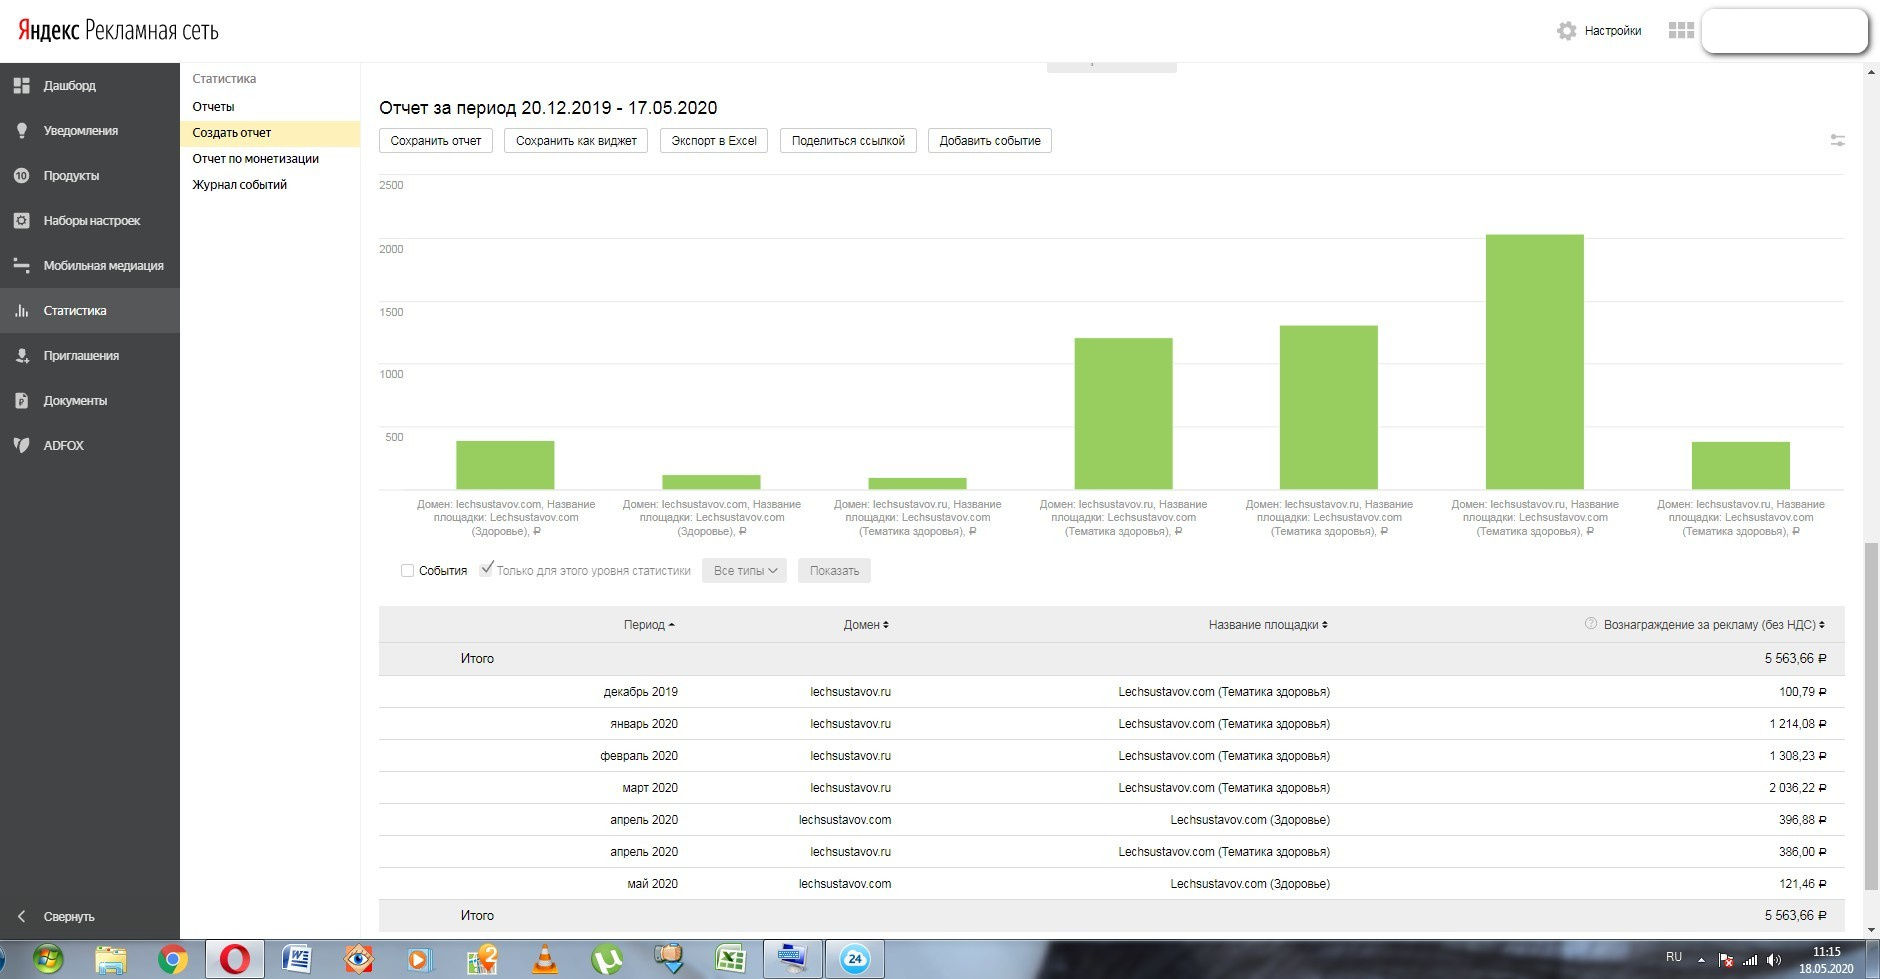Click the Показать button
This screenshot has width=1880, height=979.
coord(834,571)
